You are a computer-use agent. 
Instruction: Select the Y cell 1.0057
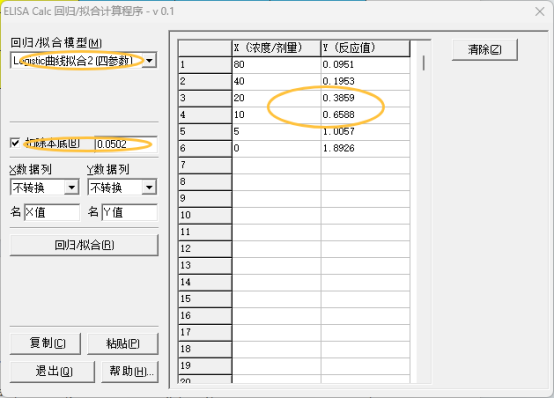pyautogui.click(x=365, y=132)
